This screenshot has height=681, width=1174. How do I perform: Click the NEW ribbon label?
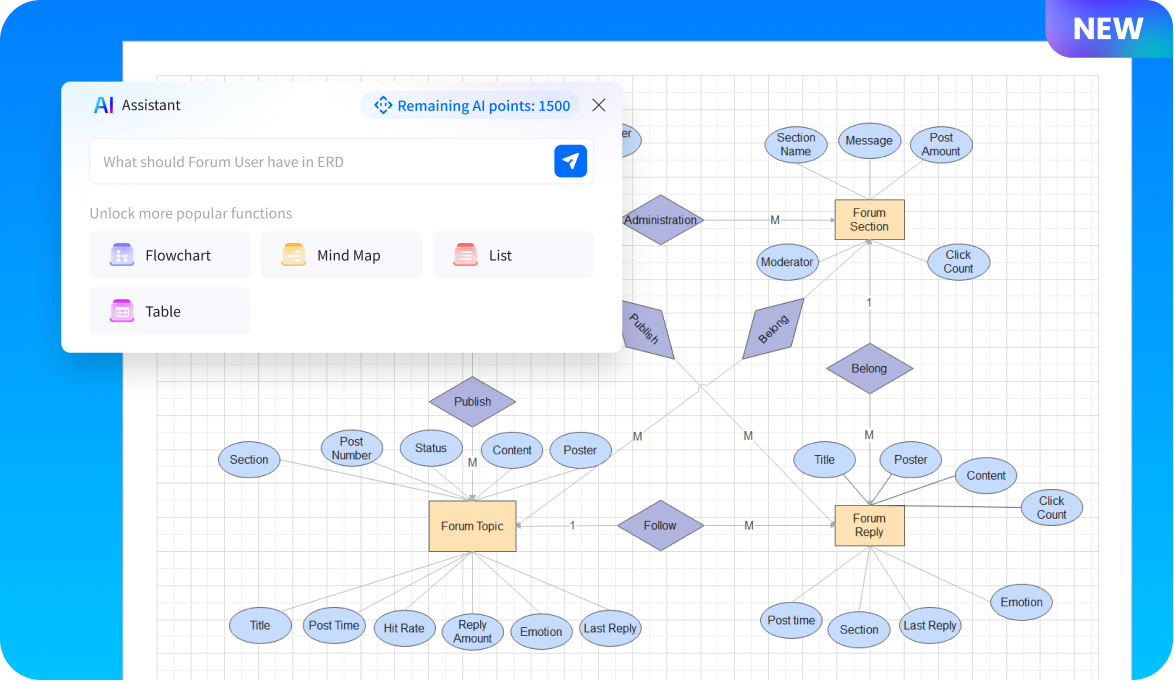point(1106,28)
